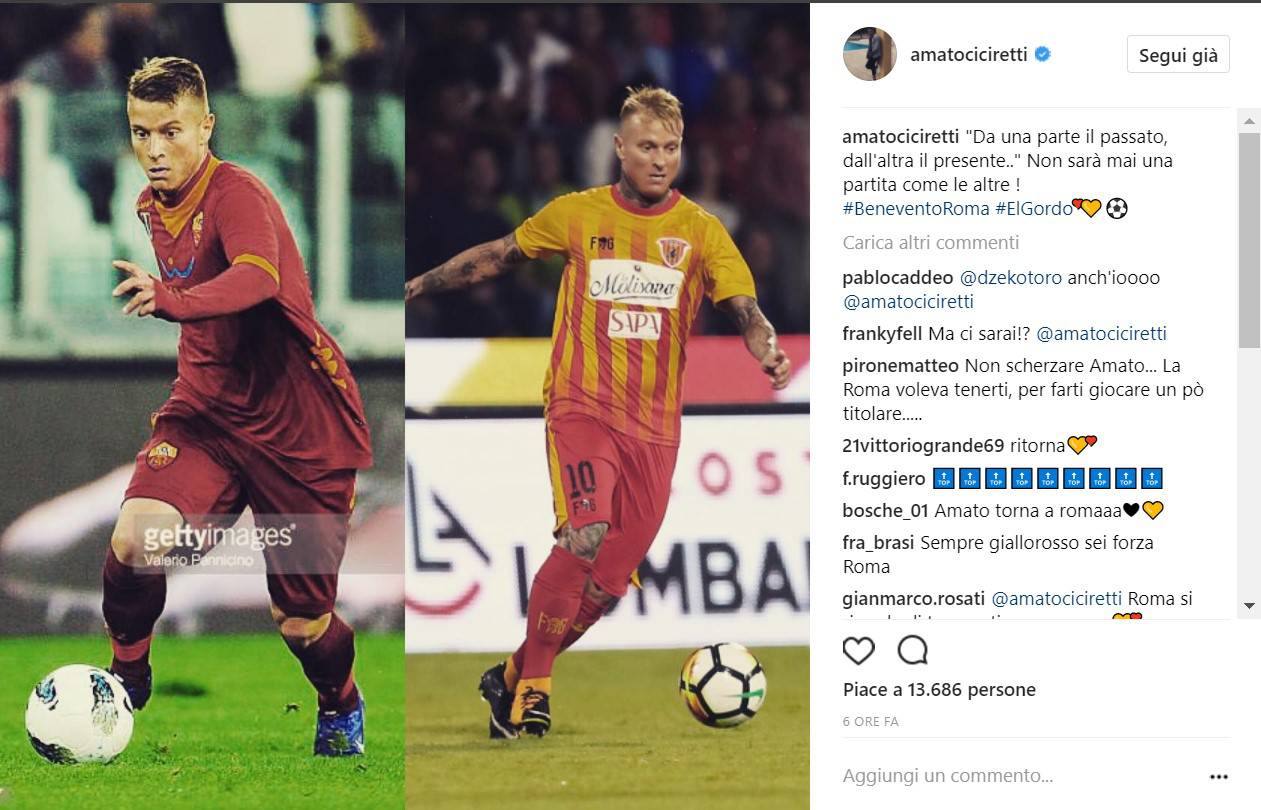
Task: Click the Benevento jersey photo
Action: point(607,405)
